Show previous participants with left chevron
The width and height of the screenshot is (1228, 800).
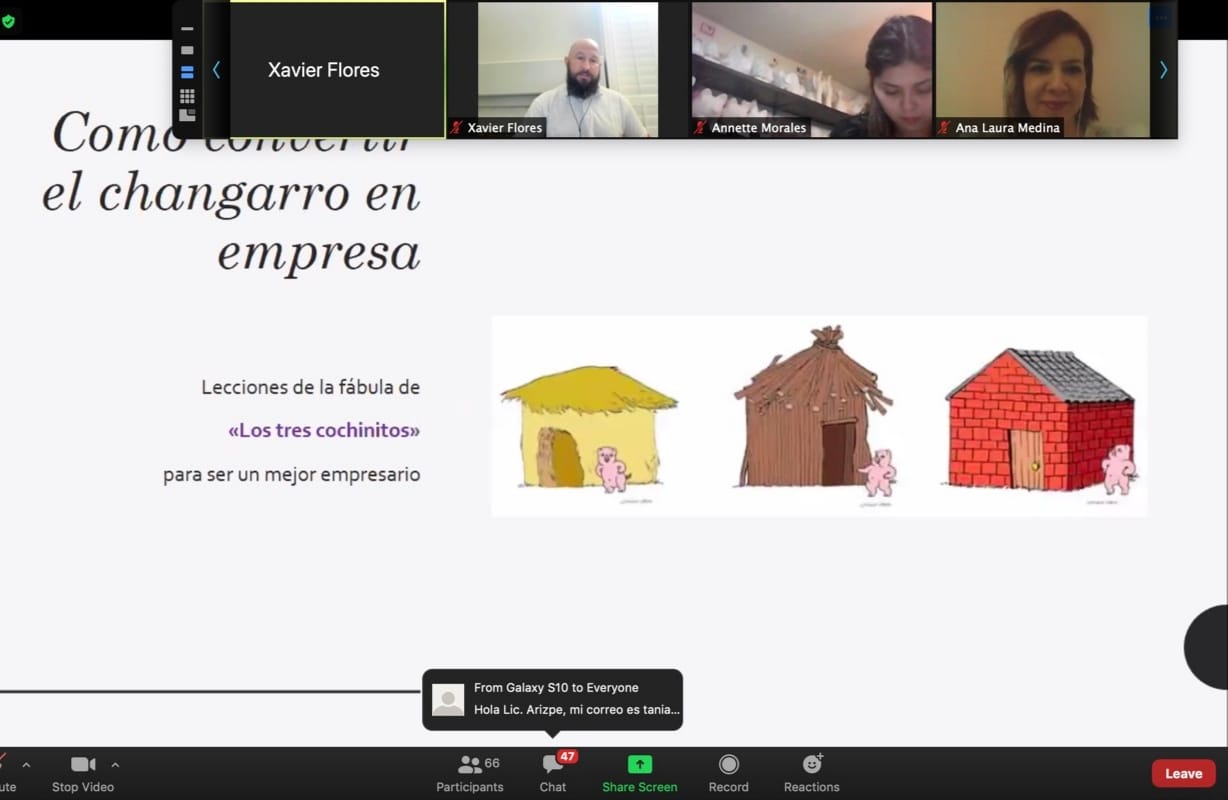tap(216, 70)
